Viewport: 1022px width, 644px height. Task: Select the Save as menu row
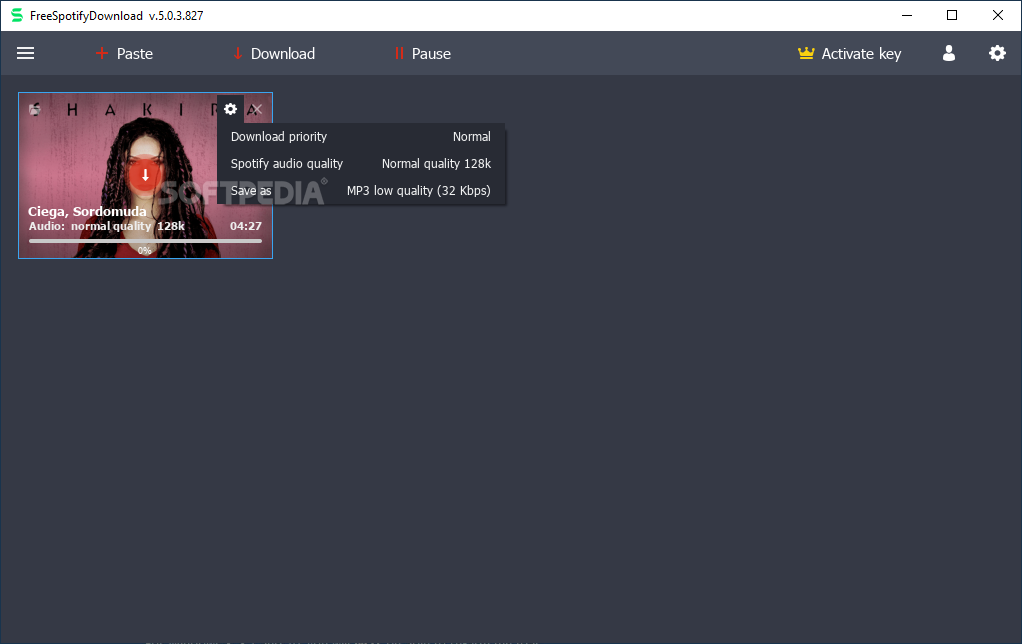click(x=361, y=191)
